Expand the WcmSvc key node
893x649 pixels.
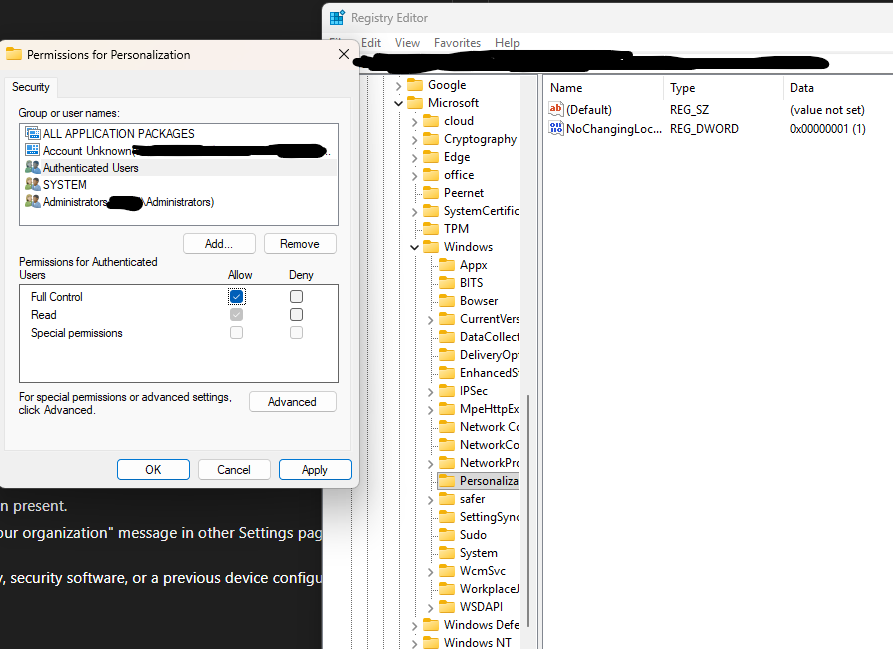tap(430, 572)
